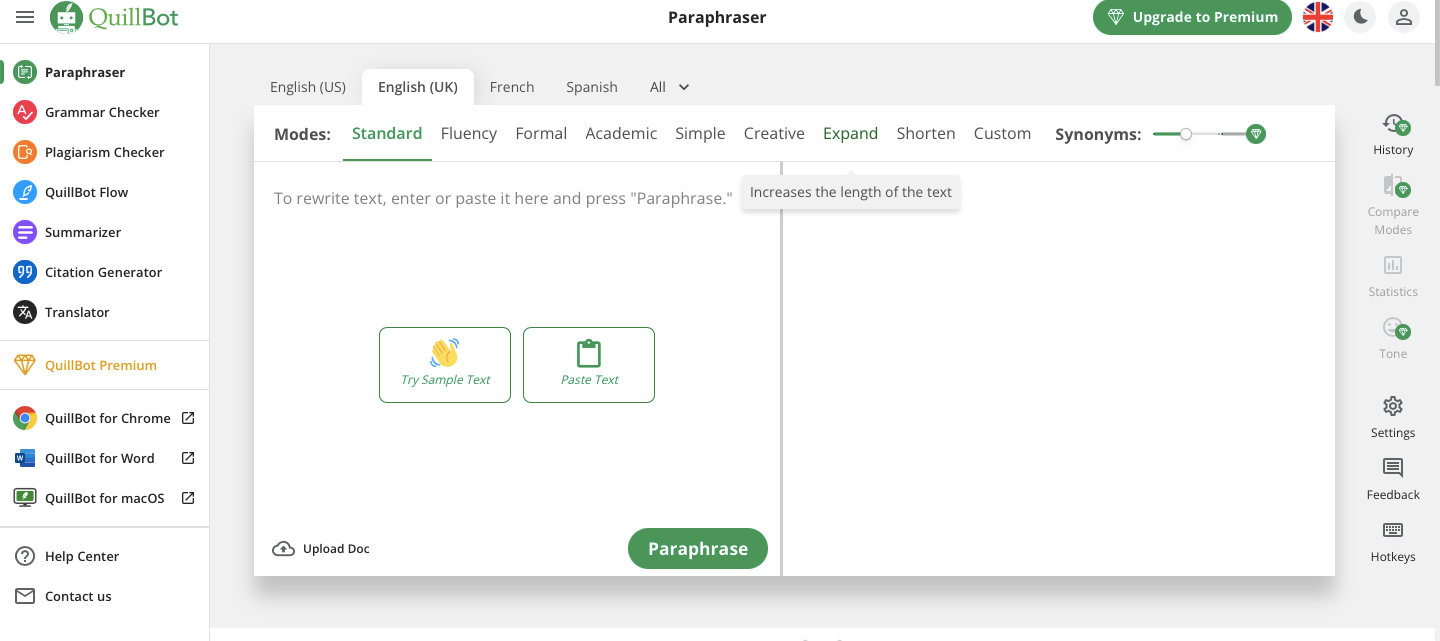The image size is (1440, 641).
Task: Select the Shorten mode
Action: click(x=926, y=133)
